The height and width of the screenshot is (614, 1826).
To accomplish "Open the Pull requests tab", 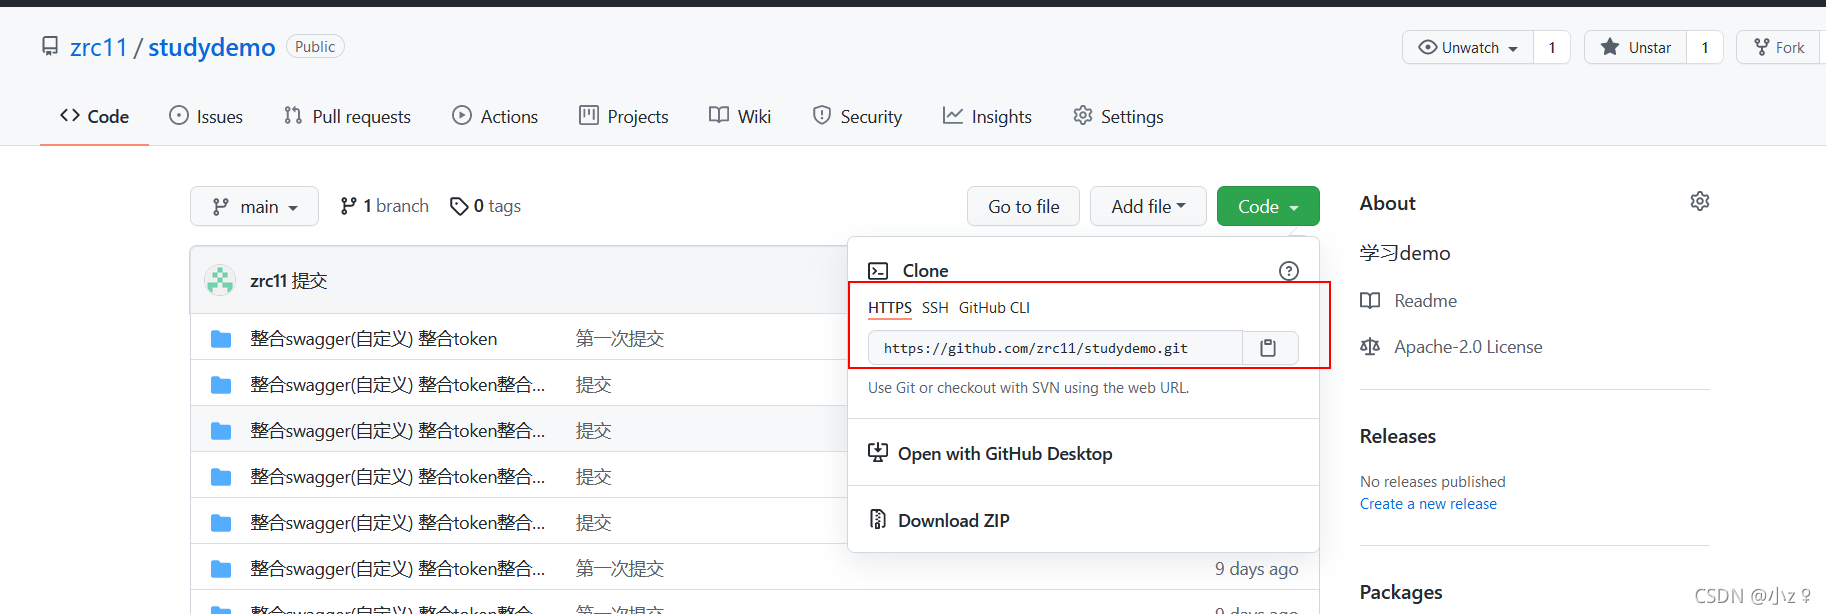I will (347, 116).
